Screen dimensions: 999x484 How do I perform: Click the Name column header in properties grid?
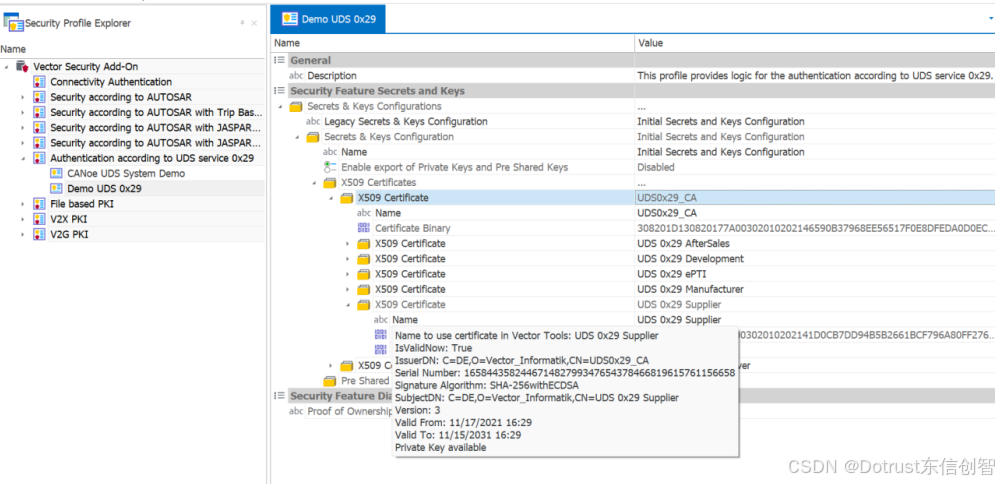[x=452, y=43]
